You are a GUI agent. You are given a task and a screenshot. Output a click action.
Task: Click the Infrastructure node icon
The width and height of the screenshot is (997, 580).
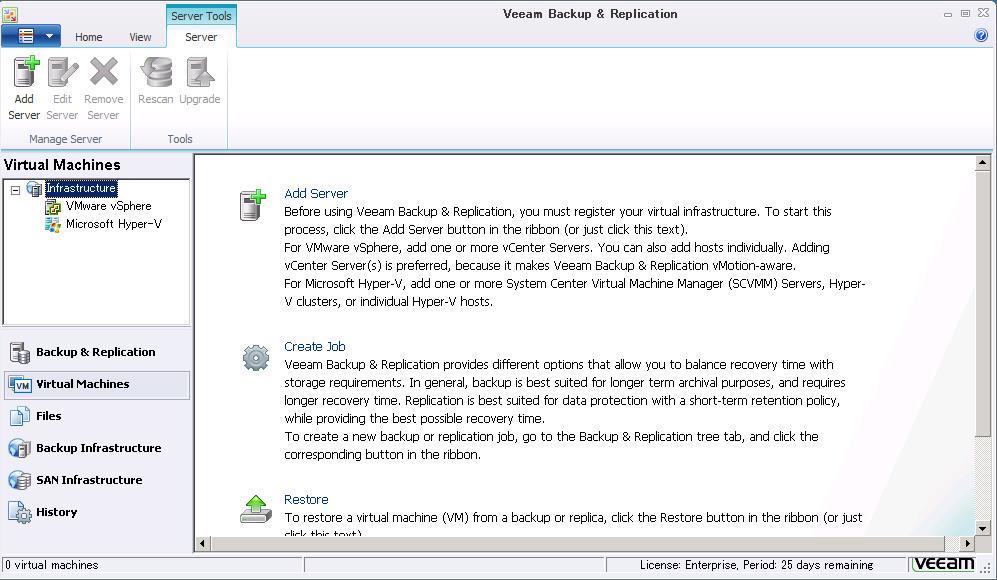point(34,189)
